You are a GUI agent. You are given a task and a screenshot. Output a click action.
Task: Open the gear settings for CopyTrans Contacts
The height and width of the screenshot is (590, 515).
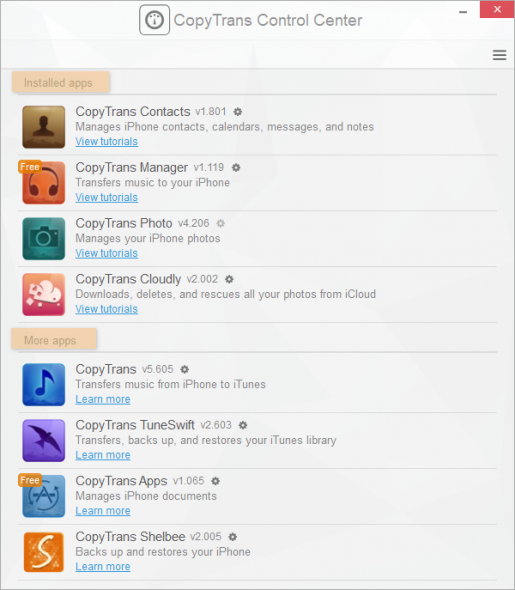[238, 112]
